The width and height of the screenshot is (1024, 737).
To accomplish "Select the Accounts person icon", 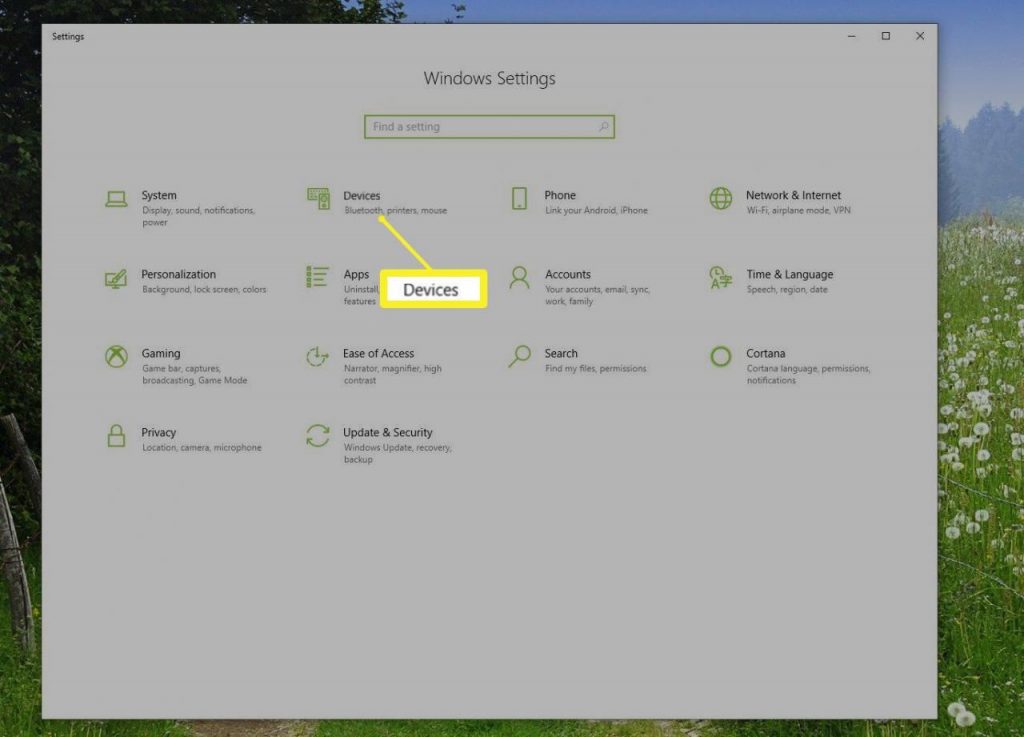I will coord(519,277).
